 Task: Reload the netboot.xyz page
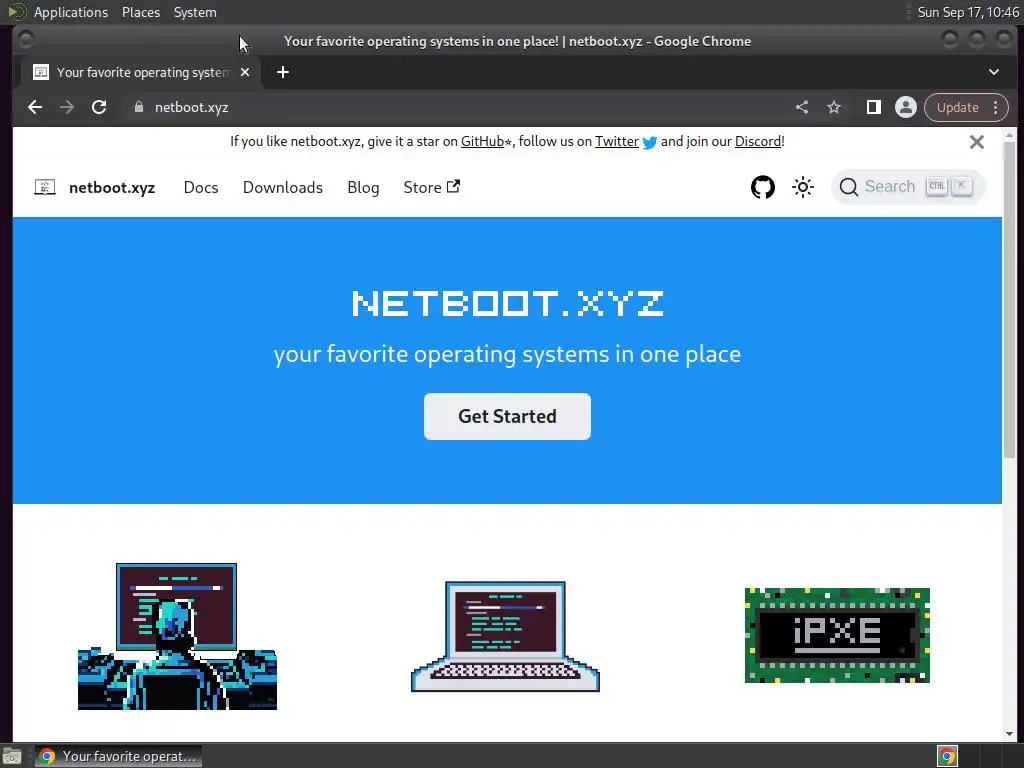pos(99,107)
